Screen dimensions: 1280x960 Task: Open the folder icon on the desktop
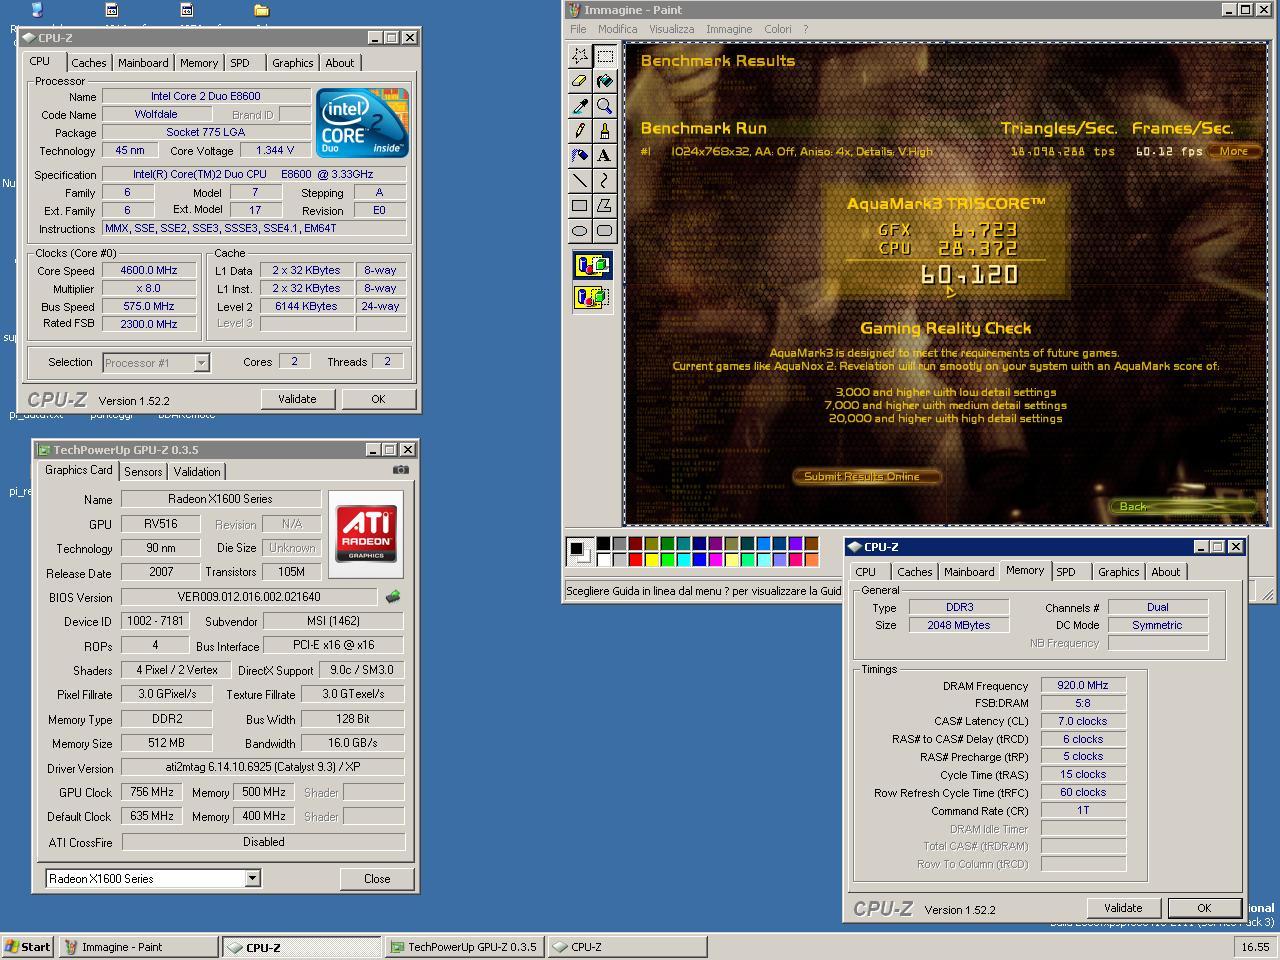pos(261,10)
